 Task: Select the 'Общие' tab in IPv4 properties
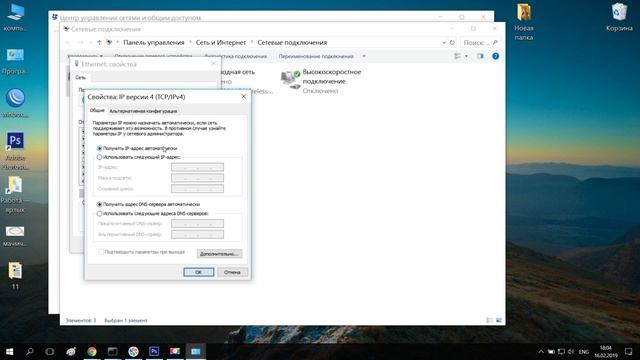click(97, 111)
